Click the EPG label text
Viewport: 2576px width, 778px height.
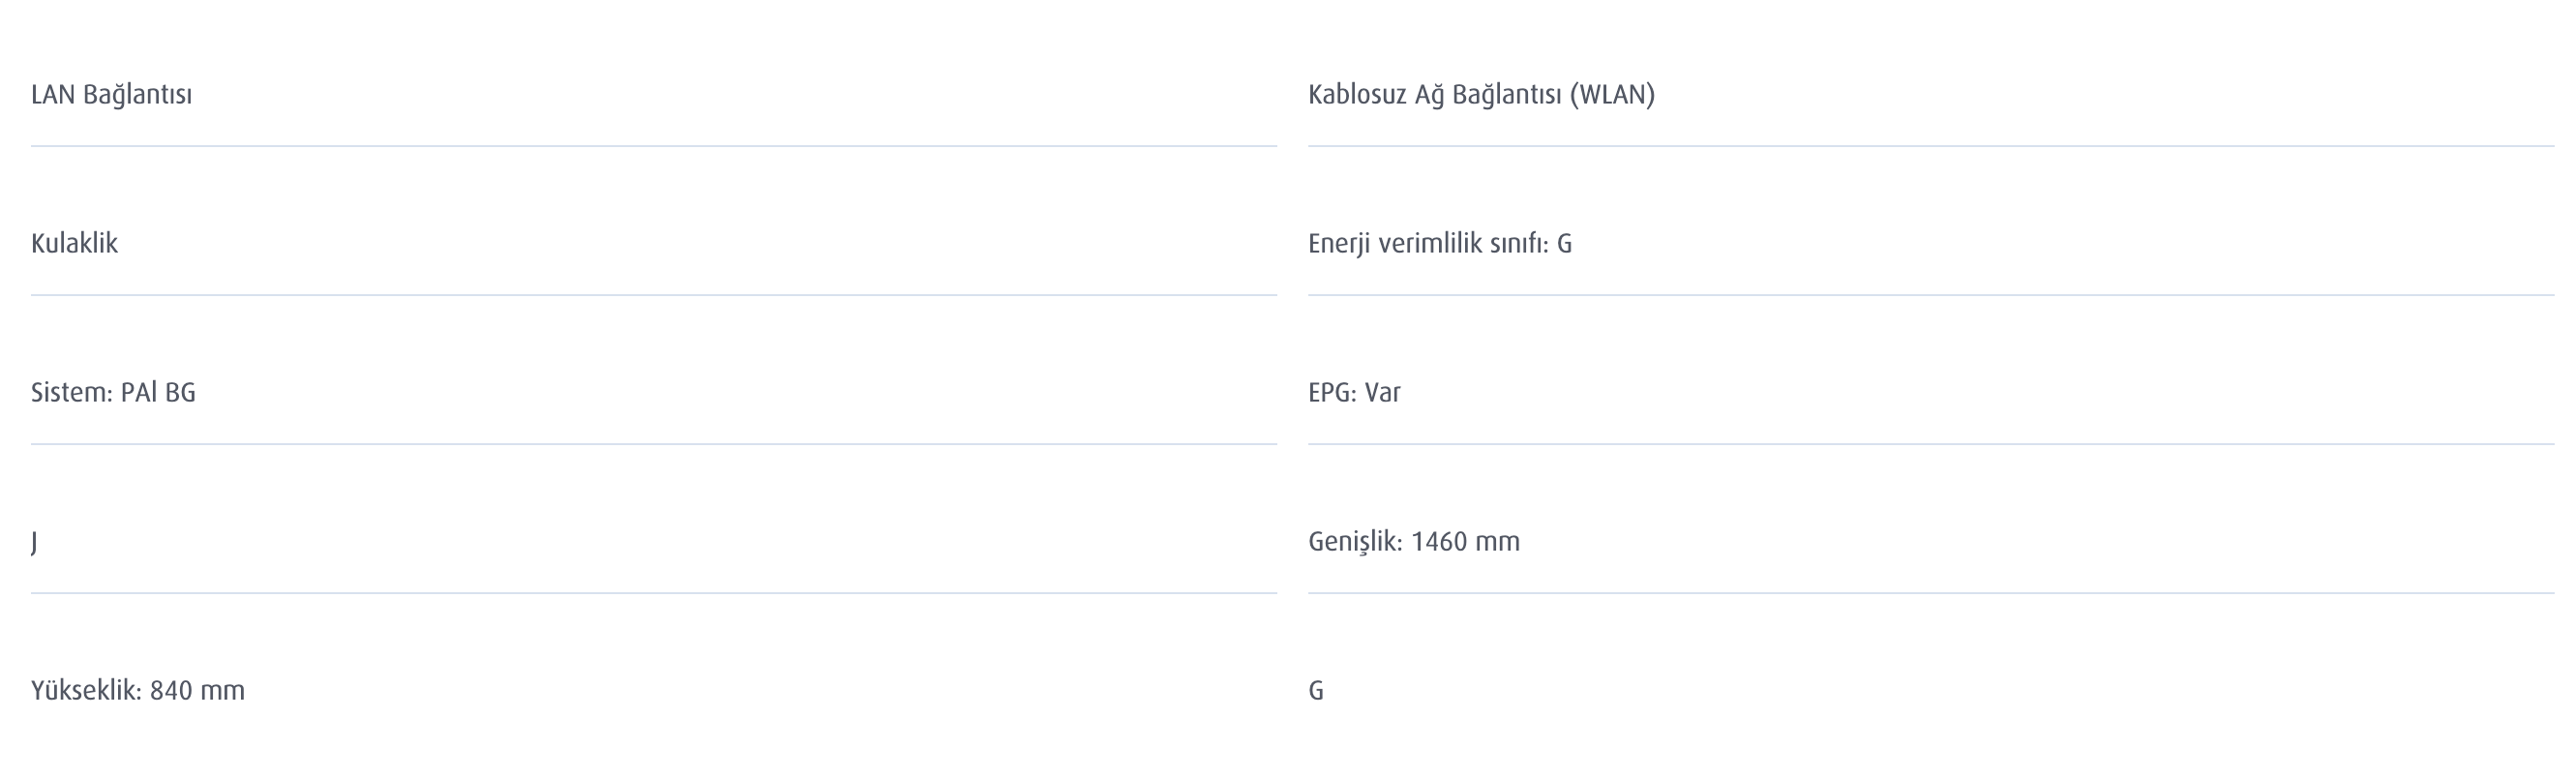[1331, 393]
